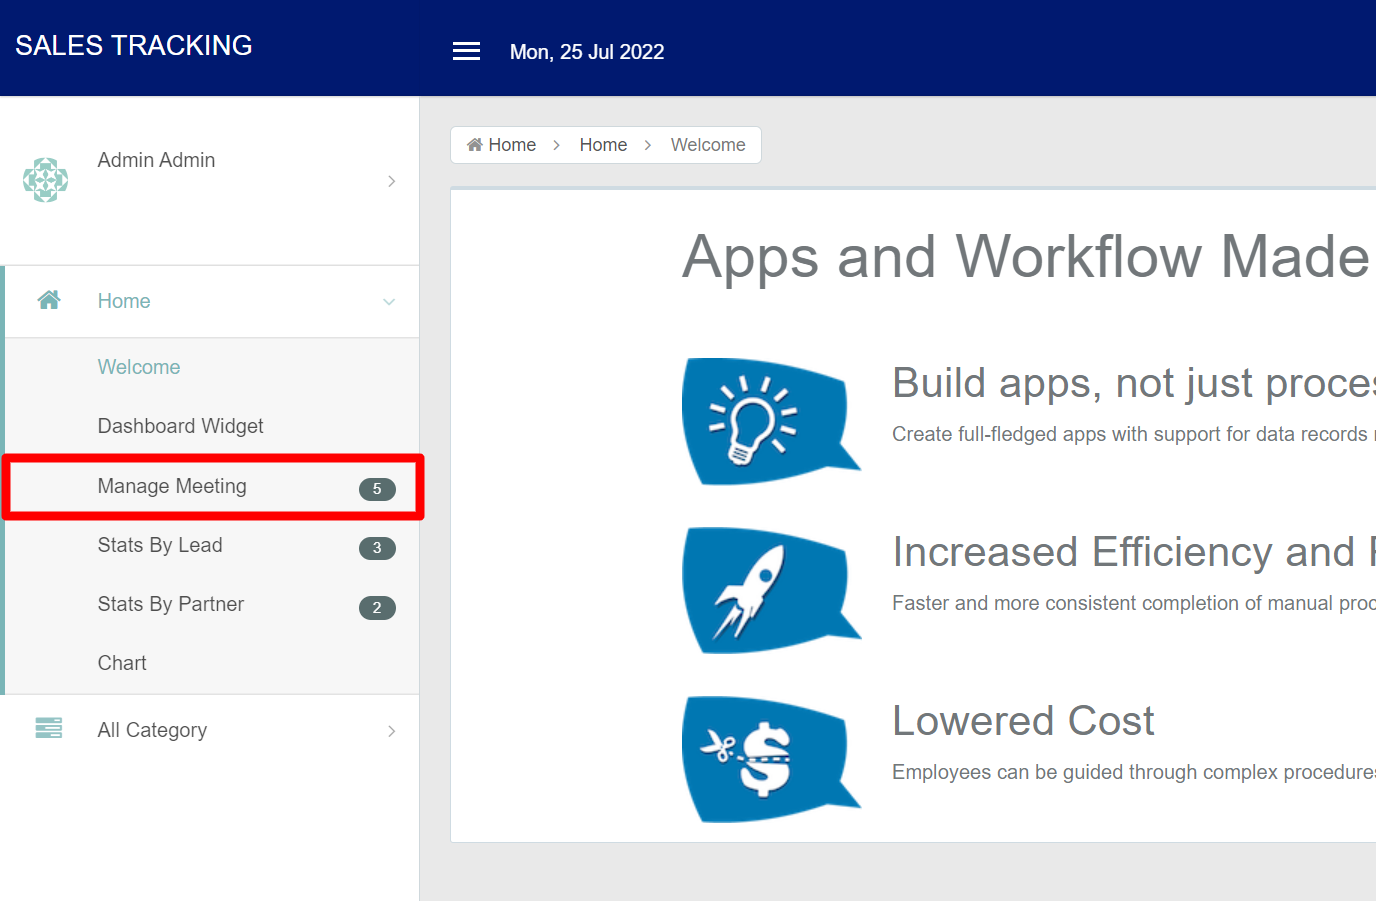This screenshot has width=1376, height=901.
Task: Open Stats By Partner page
Action: click(171, 604)
